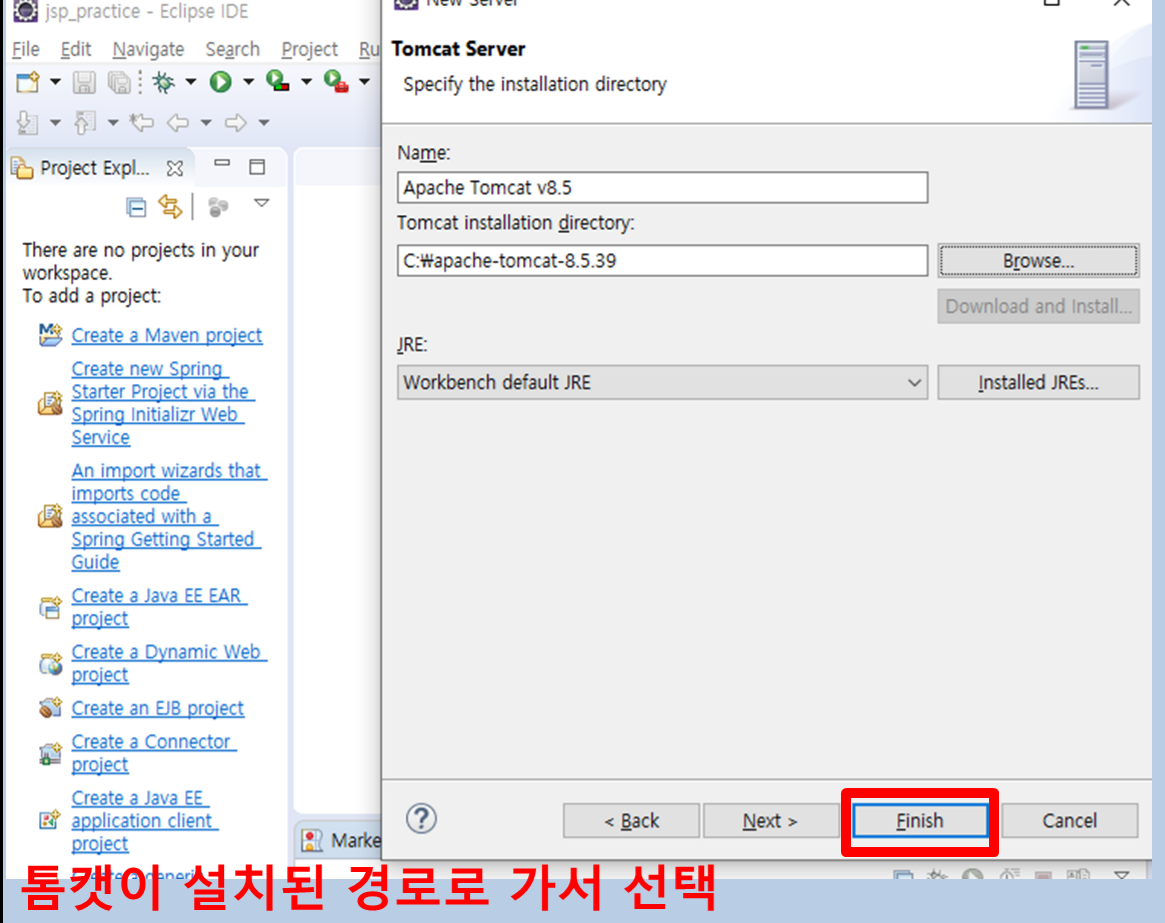Minimize the Project Explorer panel

(222, 163)
